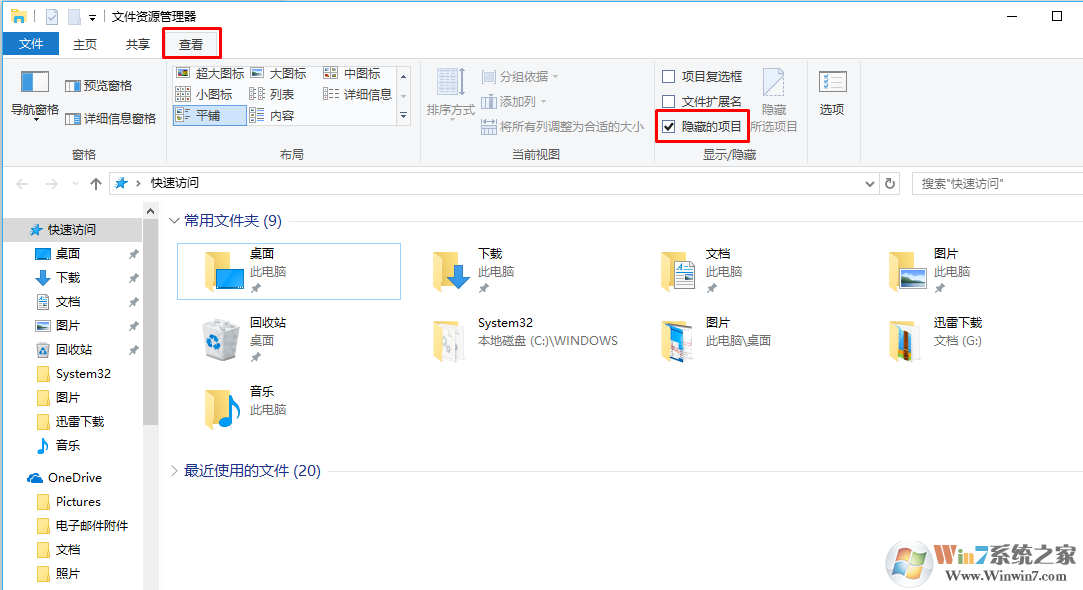1083x590 pixels.
Task: Select Thunder downloads (迅雷下载) in sidebar
Action: tap(79, 421)
